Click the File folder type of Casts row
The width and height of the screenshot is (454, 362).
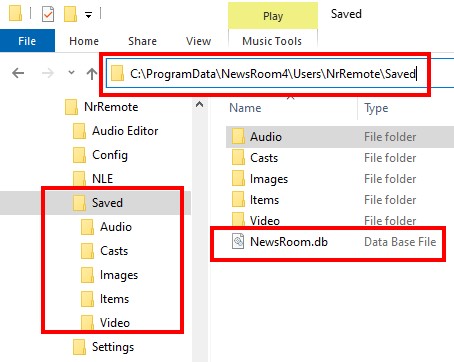[390, 158]
